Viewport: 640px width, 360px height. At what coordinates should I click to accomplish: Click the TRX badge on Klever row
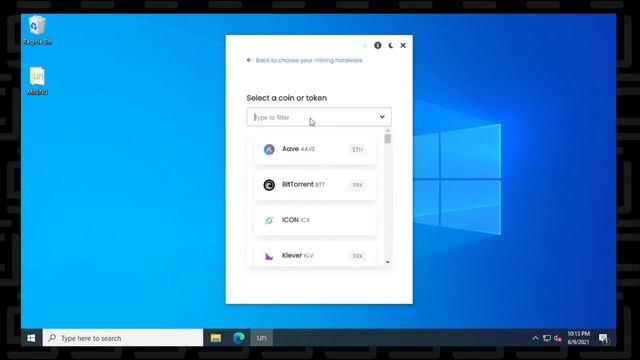click(x=358, y=256)
